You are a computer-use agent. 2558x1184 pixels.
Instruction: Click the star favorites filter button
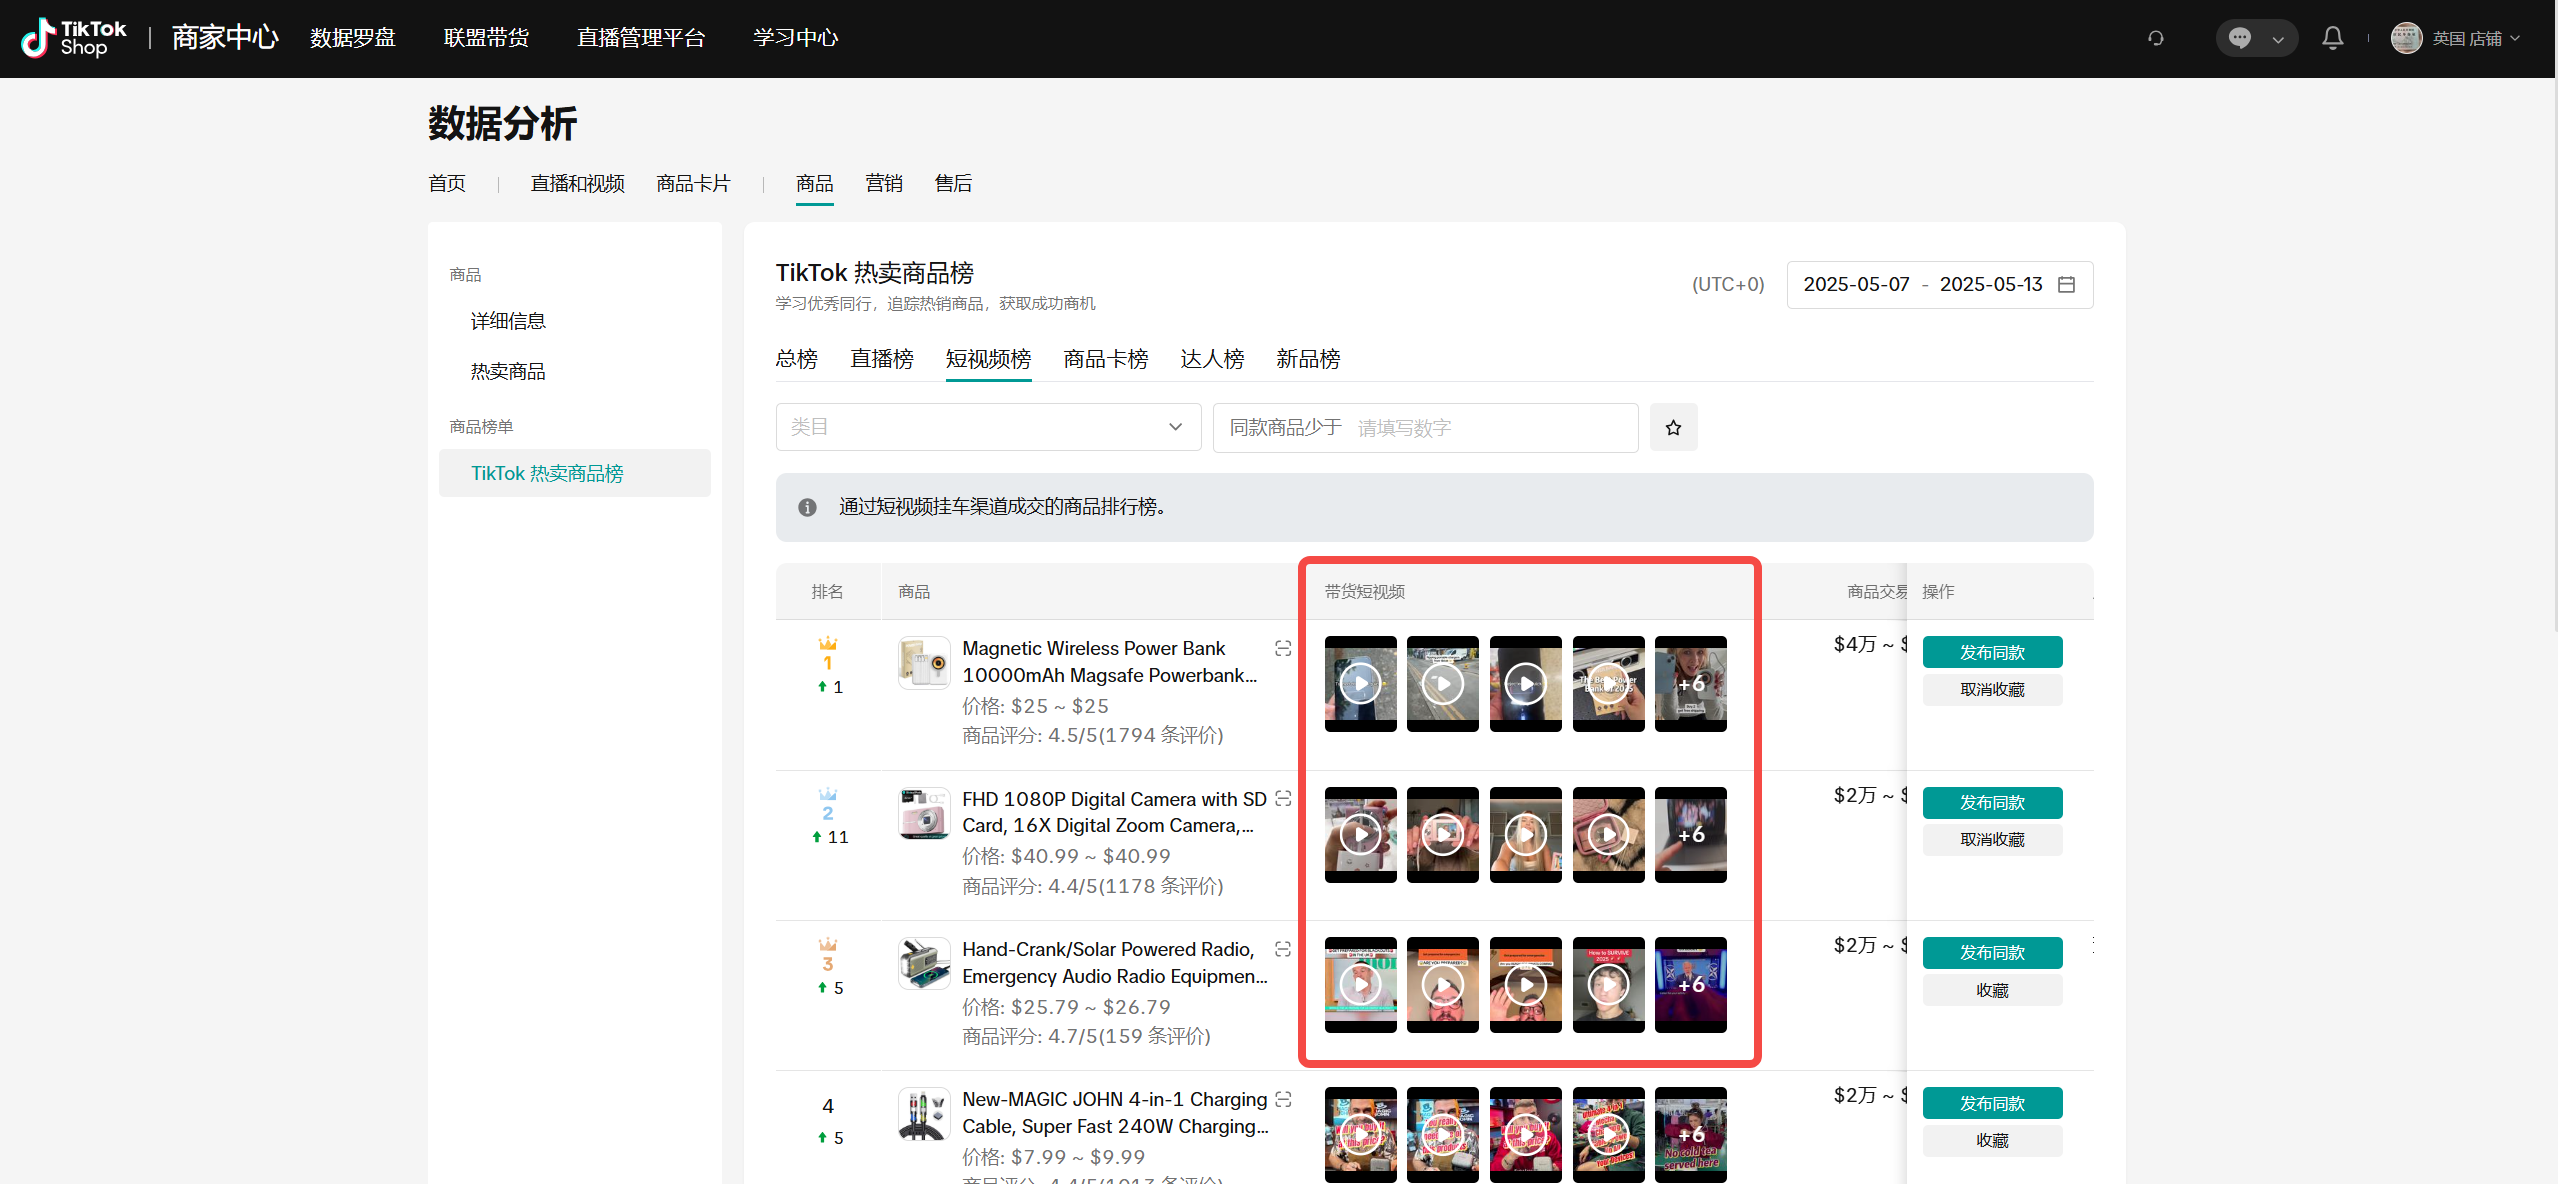coord(1673,428)
